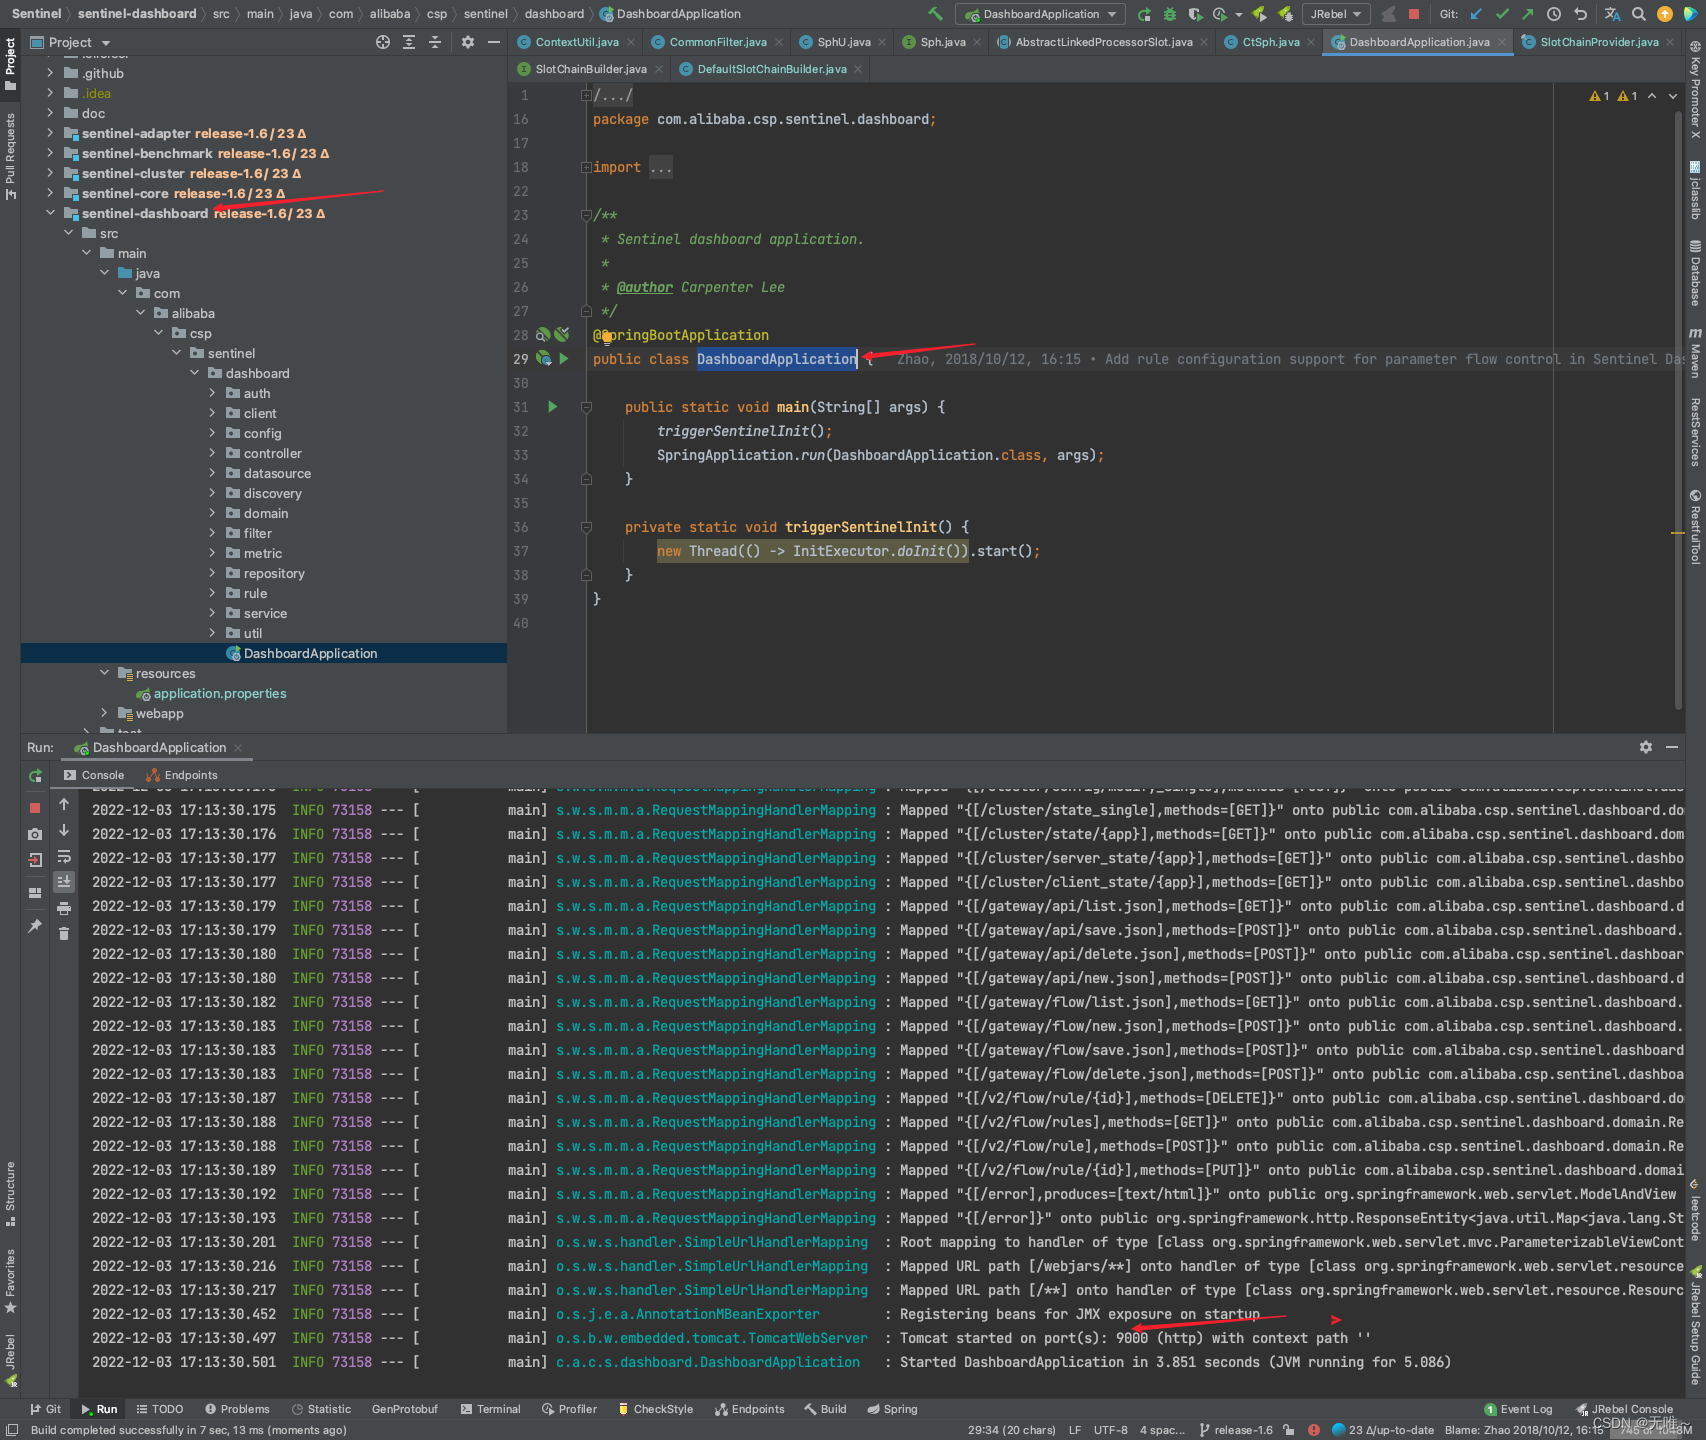This screenshot has height=1440, width=1706.
Task: Click the Git update project arrow
Action: click(x=1476, y=14)
